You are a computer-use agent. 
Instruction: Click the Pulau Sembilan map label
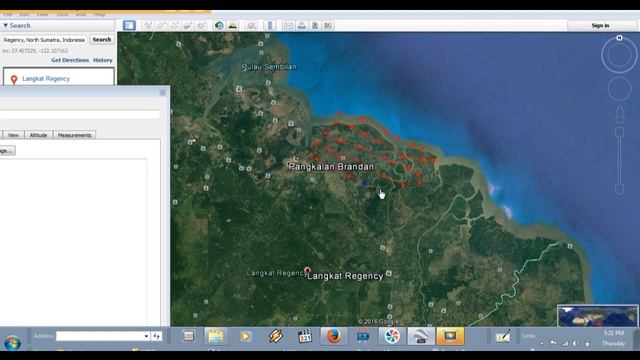(269, 67)
